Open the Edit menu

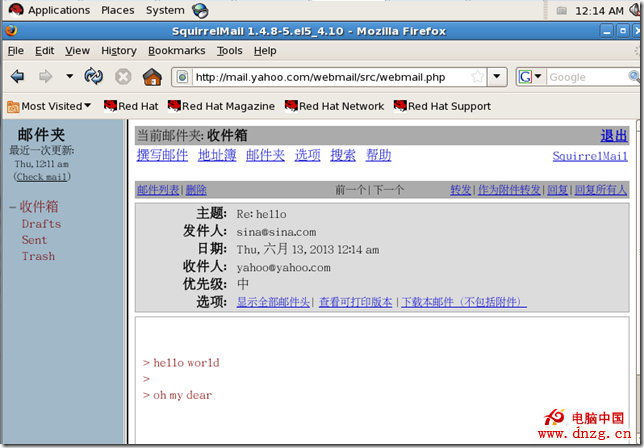[x=44, y=51]
